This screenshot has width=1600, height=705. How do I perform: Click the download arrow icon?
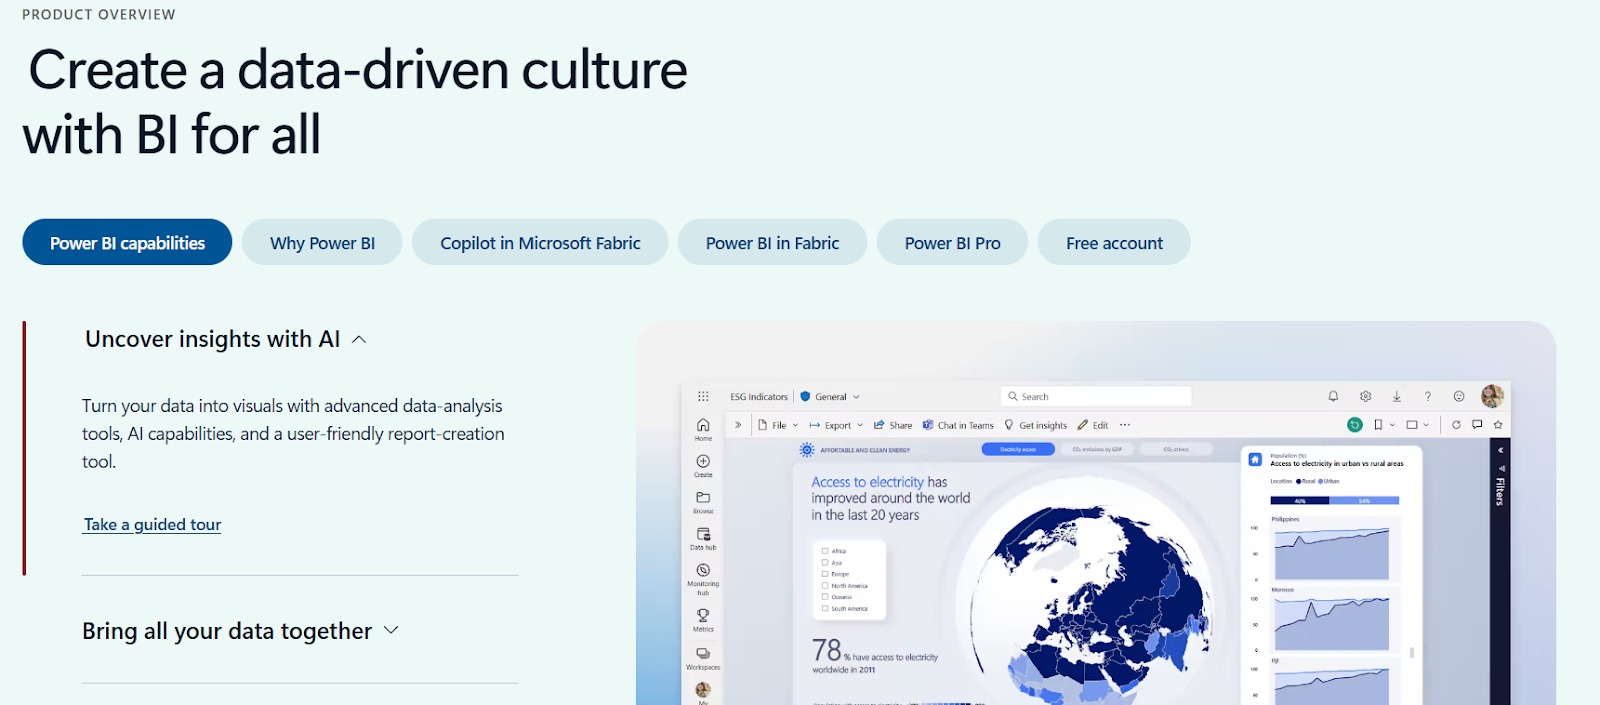tap(1397, 396)
